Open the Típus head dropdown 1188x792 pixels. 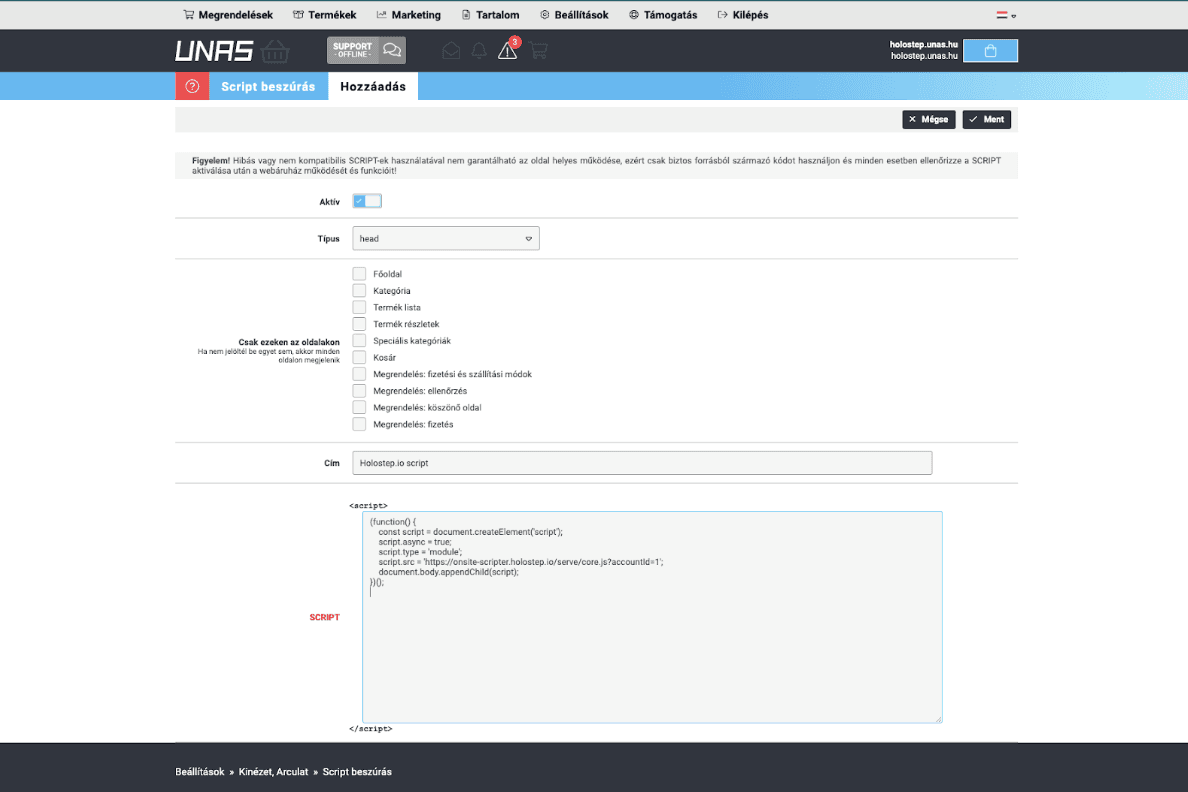(446, 239)
